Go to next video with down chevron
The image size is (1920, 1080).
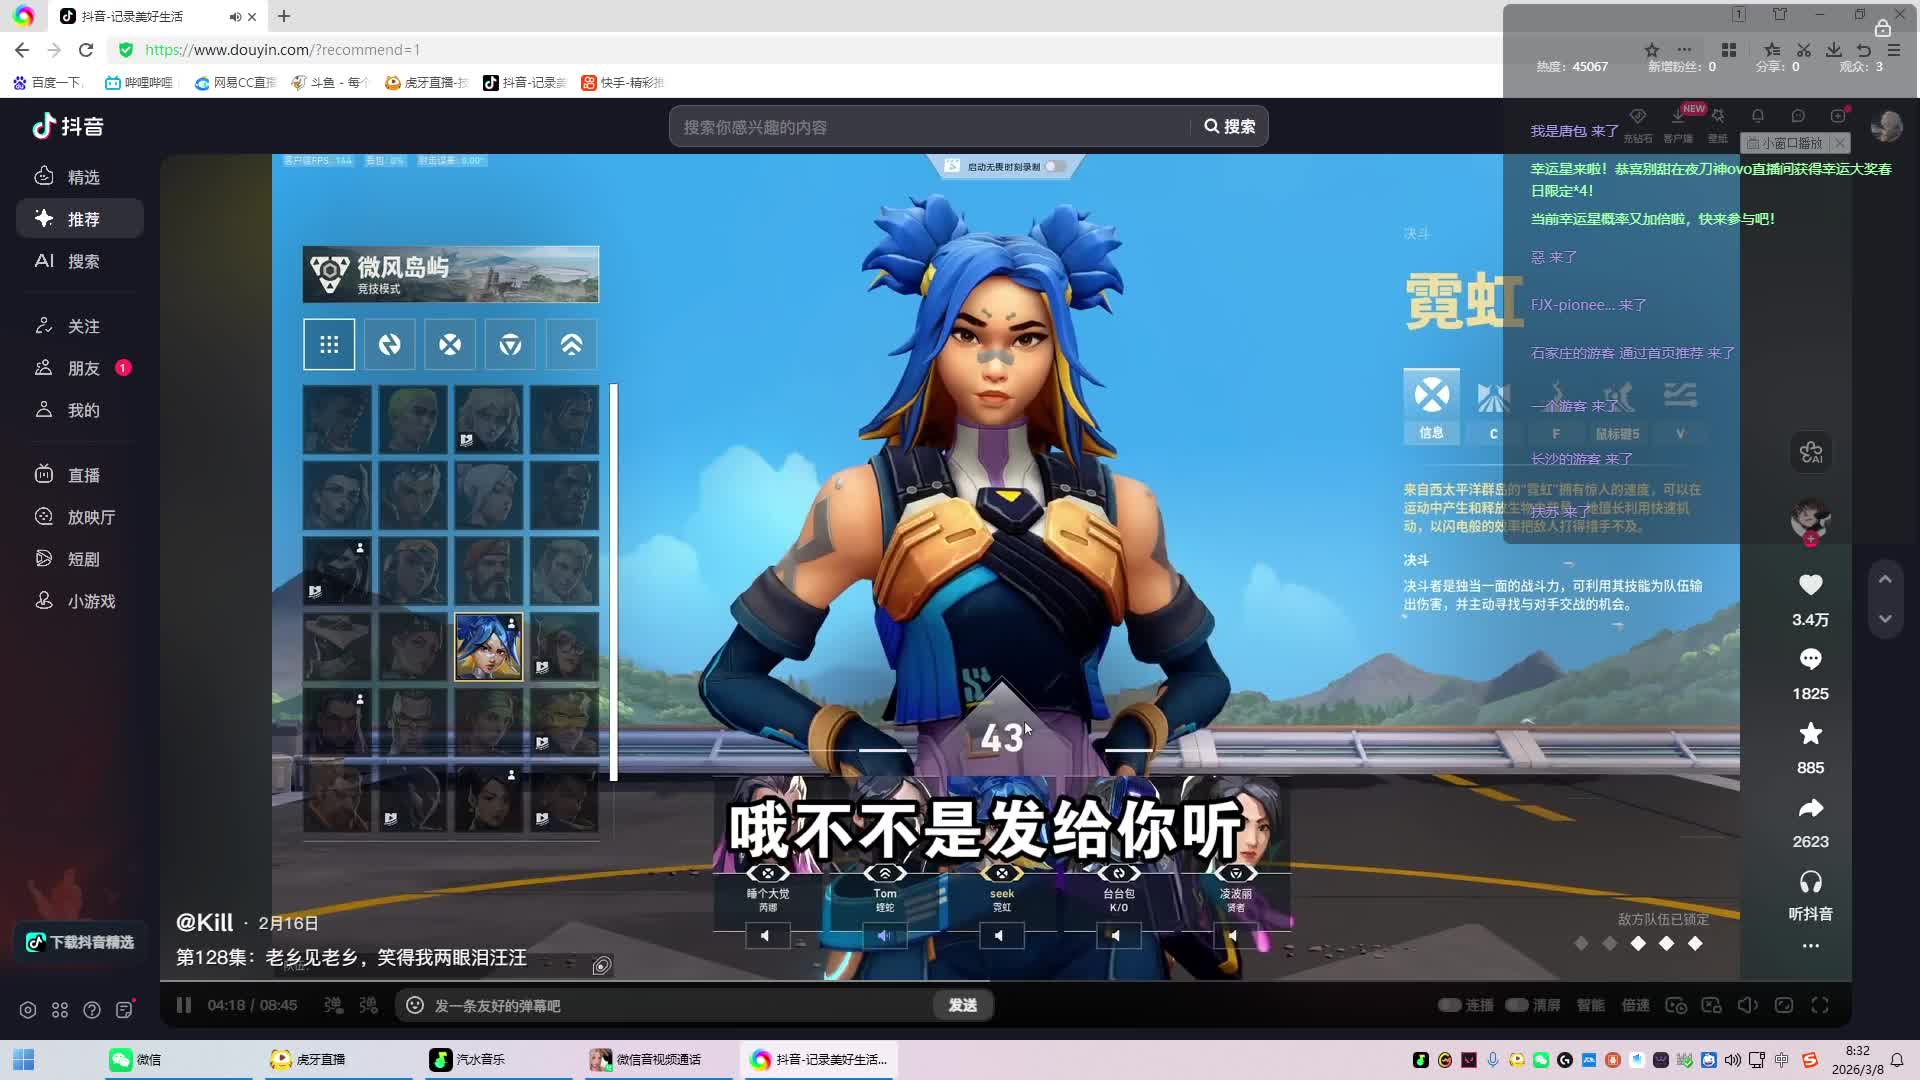point(1885,620)
